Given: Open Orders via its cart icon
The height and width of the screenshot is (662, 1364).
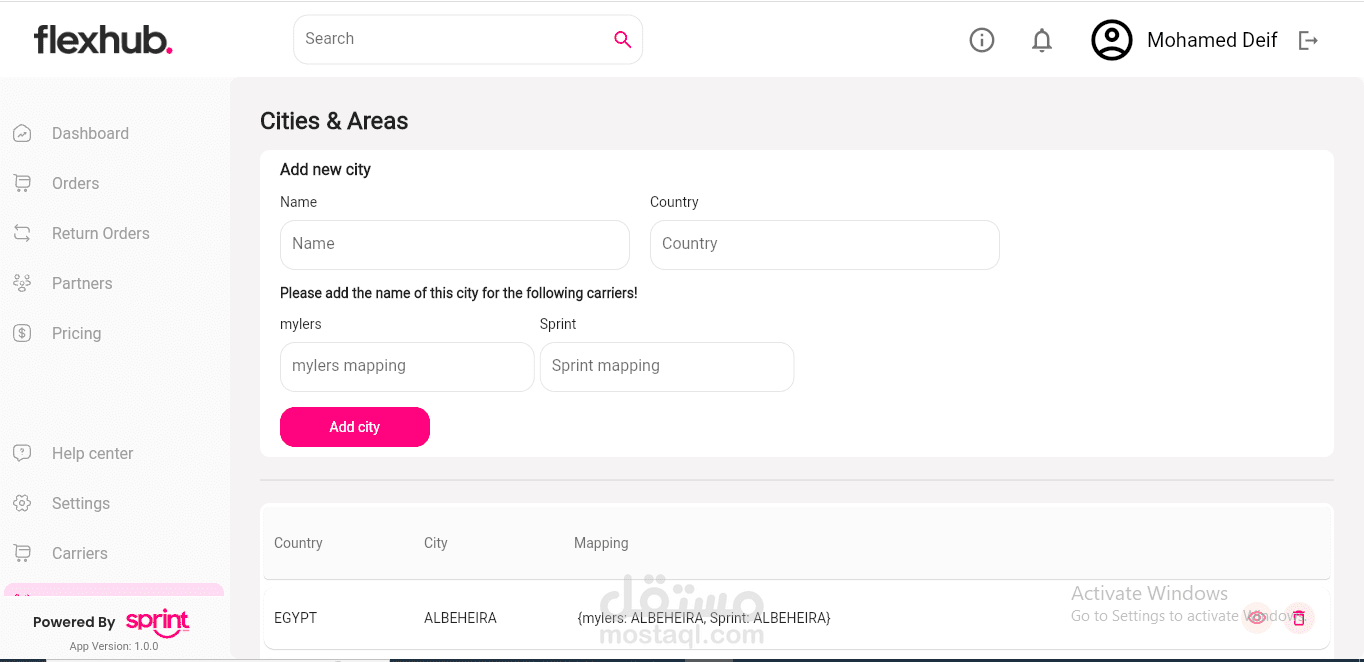Looking at the screenshot, I should (22, 183).
